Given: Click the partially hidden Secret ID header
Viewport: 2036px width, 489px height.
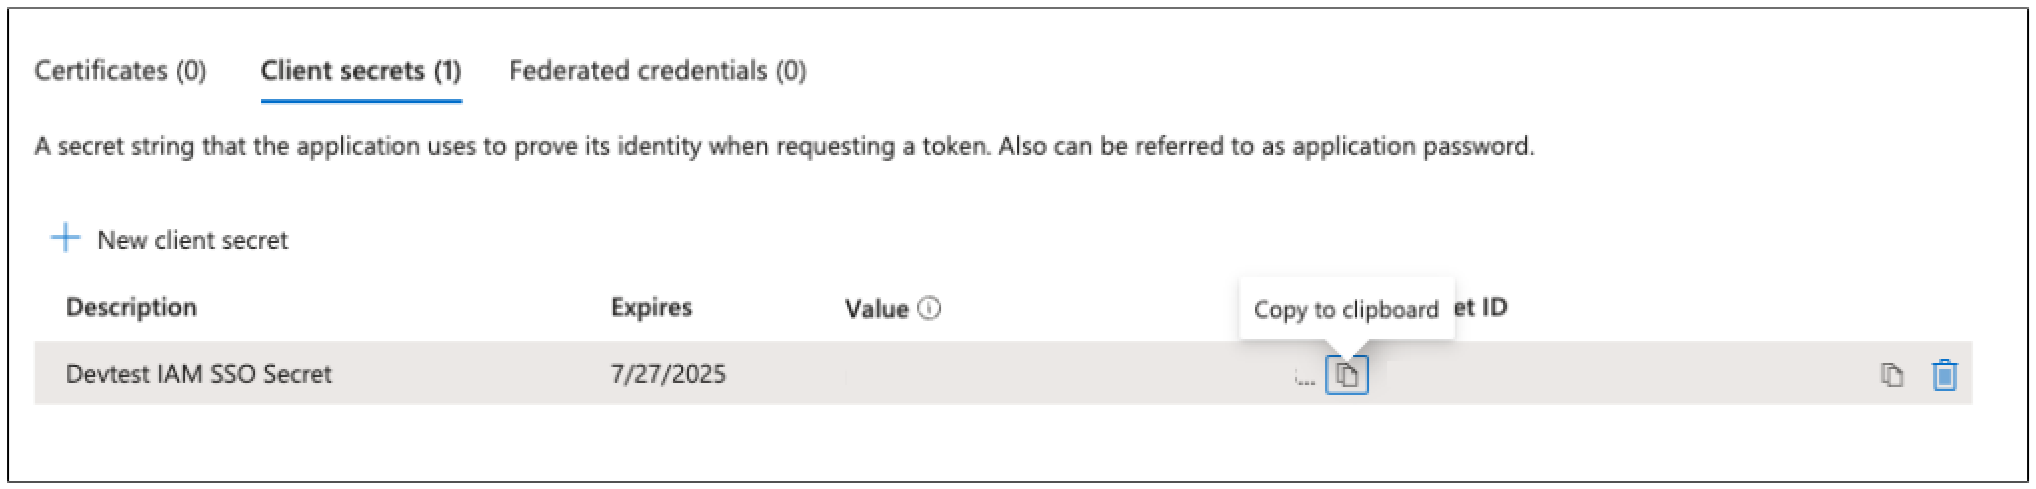Looking at the screenshot, I should pos(1481,307).
